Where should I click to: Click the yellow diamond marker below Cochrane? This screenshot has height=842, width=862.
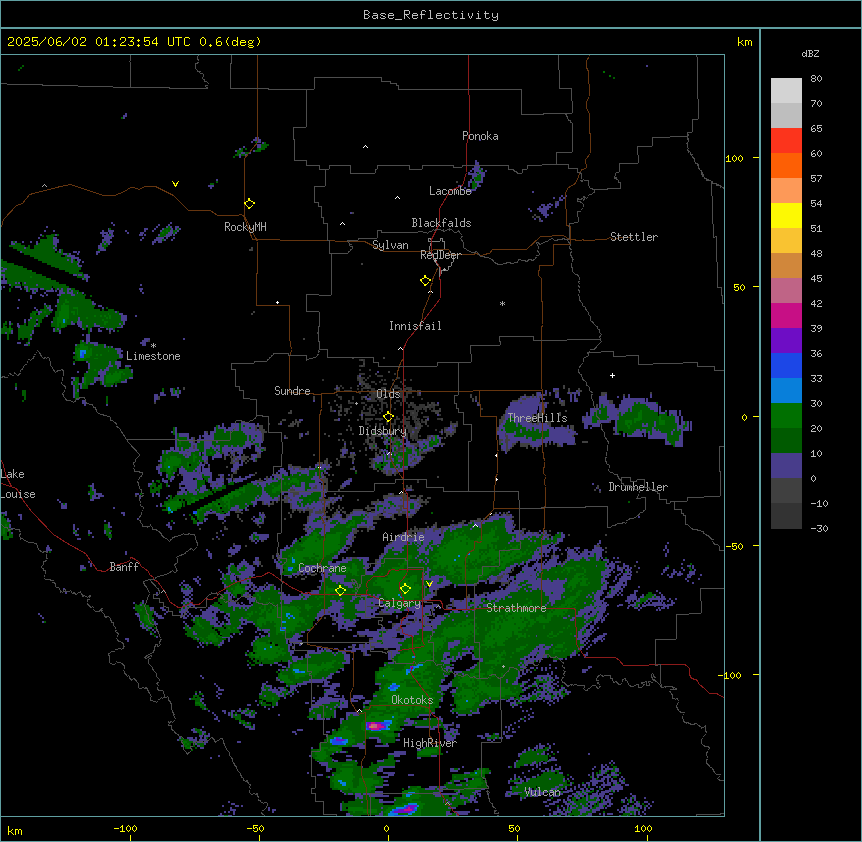click(340, 590)
